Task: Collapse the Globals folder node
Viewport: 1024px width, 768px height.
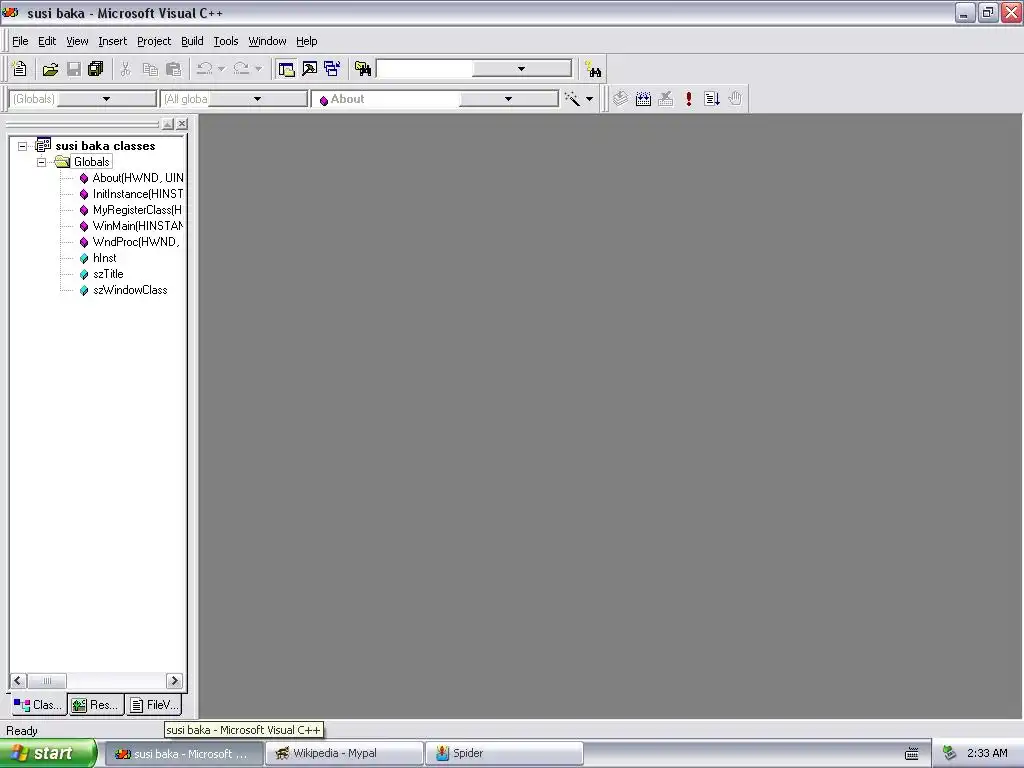Action: click(x=41, y=162)
